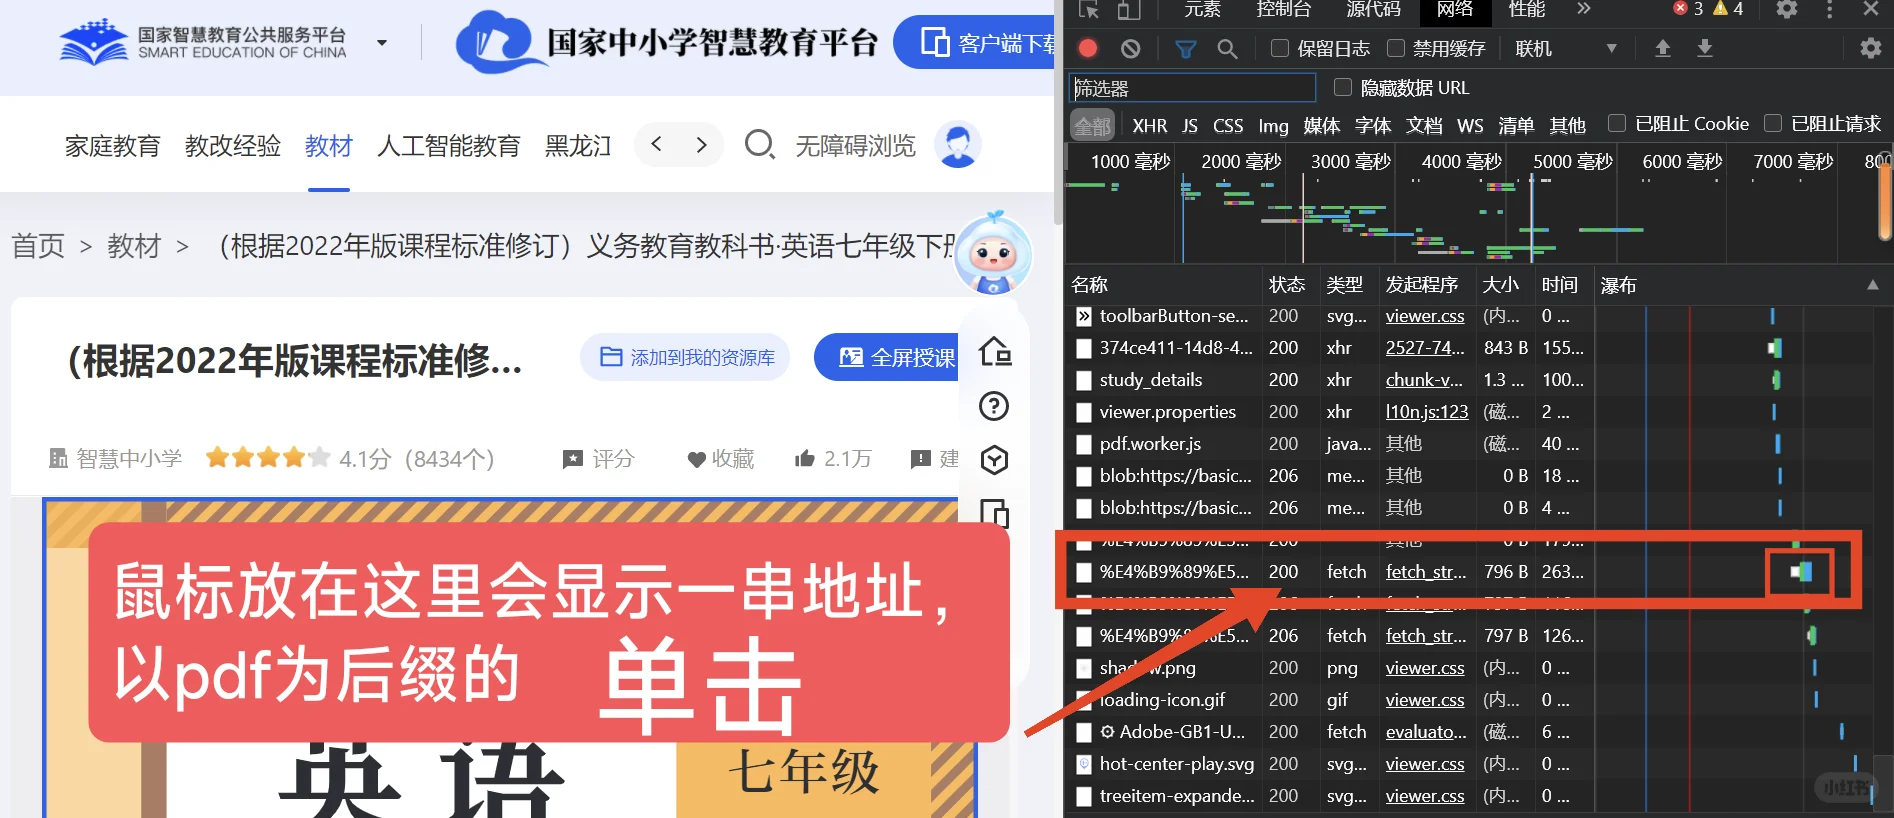The width and height of the screenshot is (1894, 818).
Task: Sort by waterfall column arrow
Action: click(1872, 285)
